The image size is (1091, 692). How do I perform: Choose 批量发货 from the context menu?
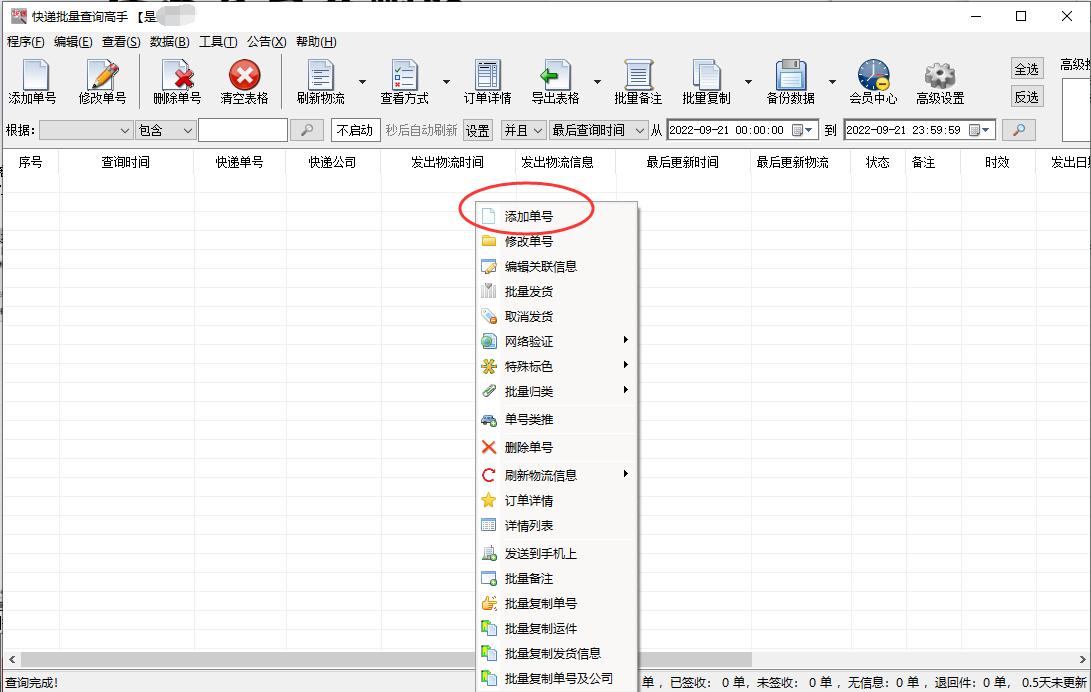pos(530,293)
